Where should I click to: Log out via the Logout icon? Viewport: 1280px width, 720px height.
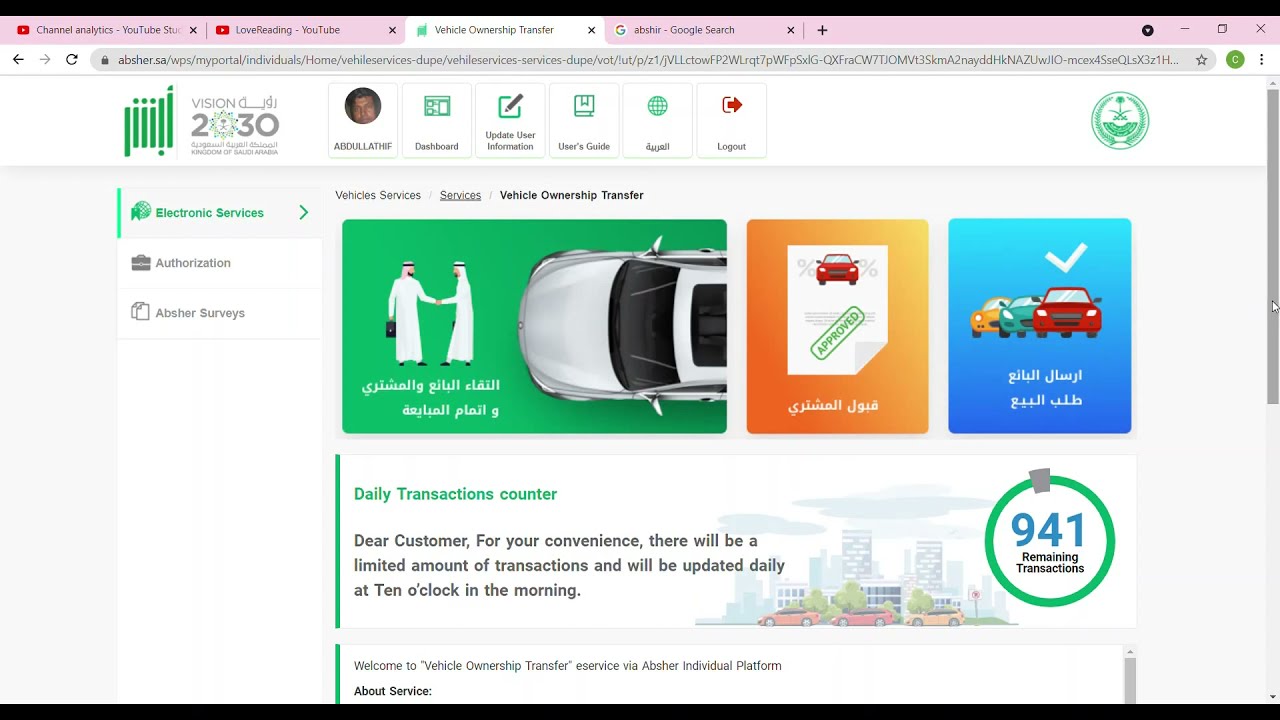pyautogui.click(x=731, y=121)
